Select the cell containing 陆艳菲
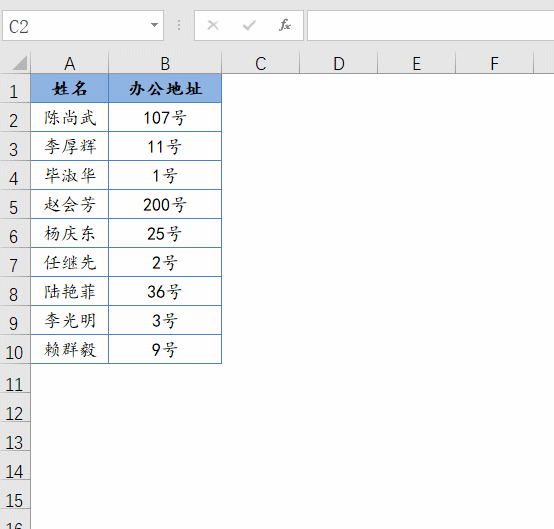Image resolution: width=554 pixels, height=529 pixels. click(x=70, y=291)
